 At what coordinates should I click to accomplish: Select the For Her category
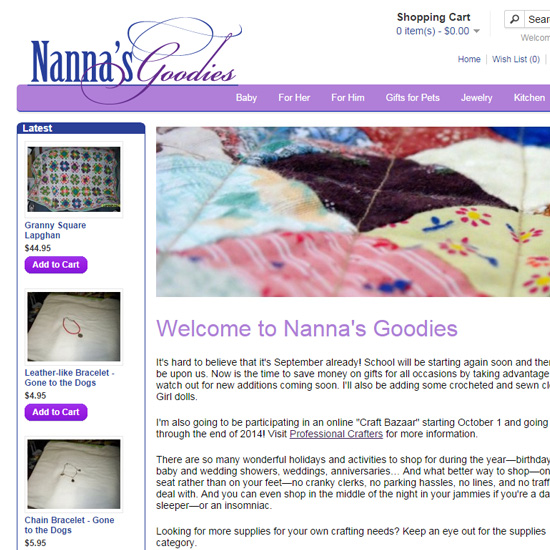pos(294,98)
